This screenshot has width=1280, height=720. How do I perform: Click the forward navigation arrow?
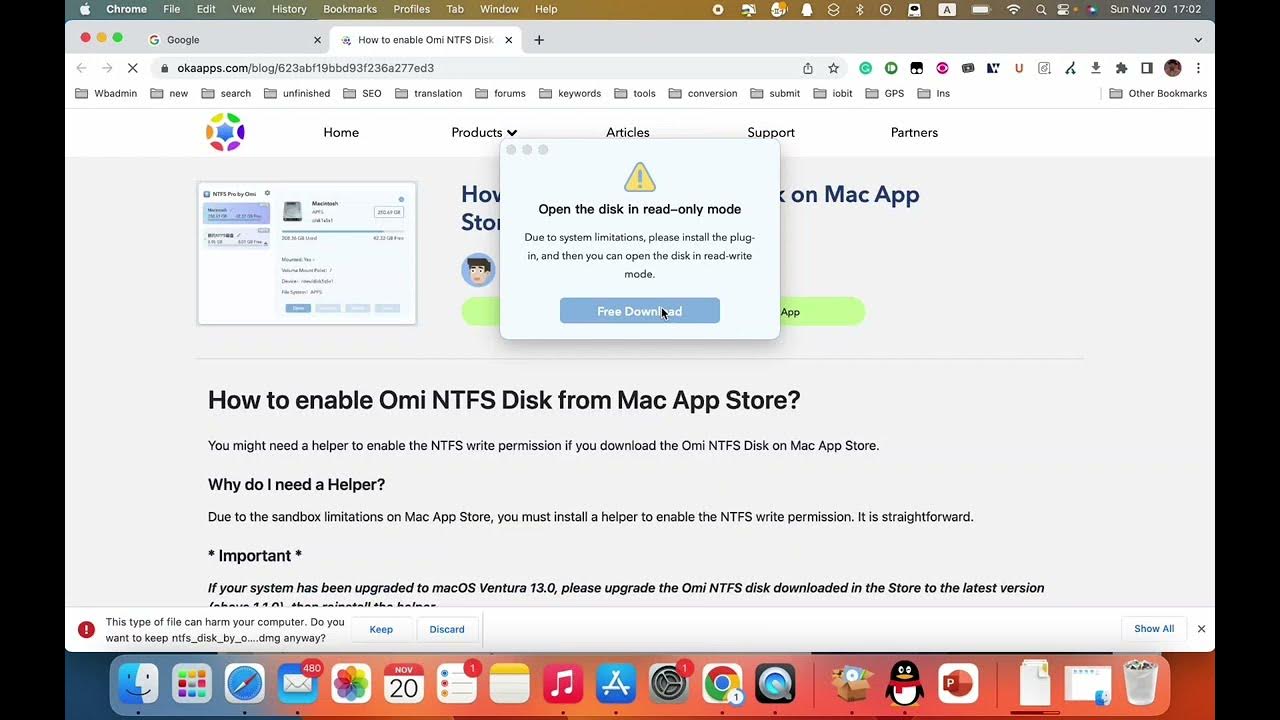click(107, 68)
